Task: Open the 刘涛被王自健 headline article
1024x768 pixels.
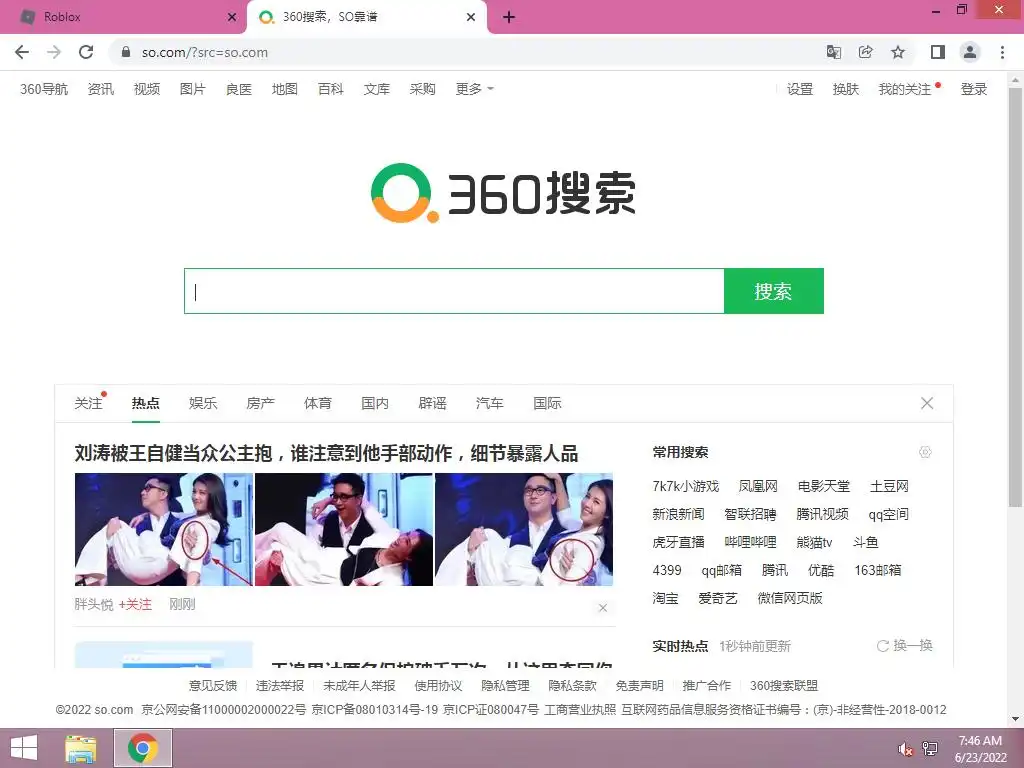Action: click(x=327, y=453)
